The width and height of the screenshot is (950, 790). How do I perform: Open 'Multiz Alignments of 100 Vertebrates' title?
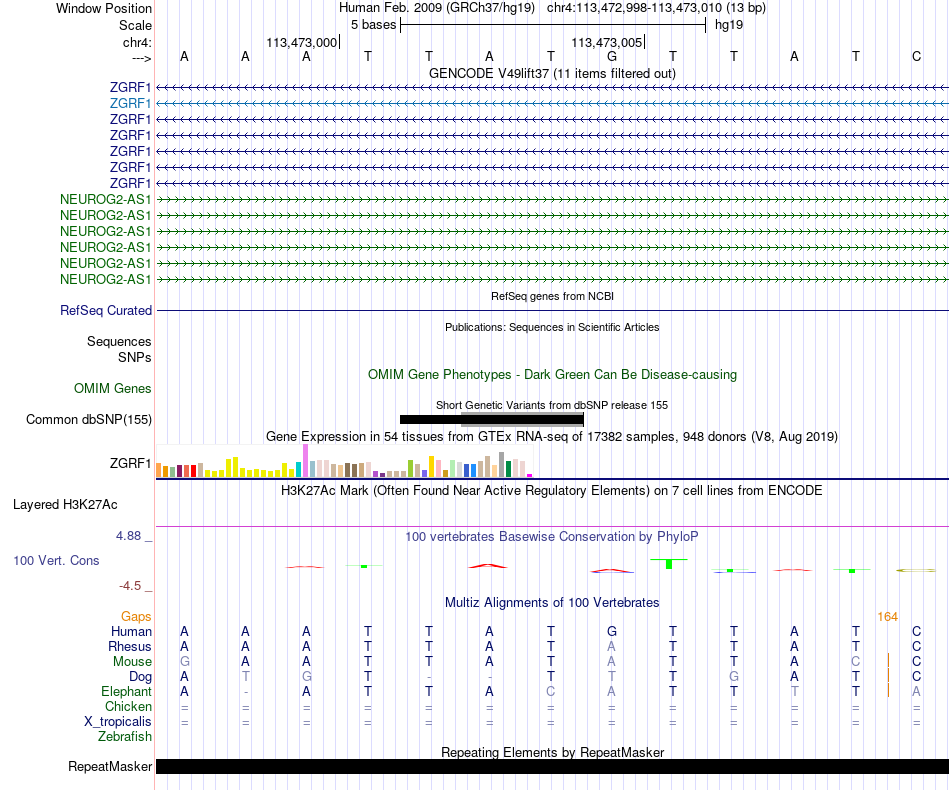coord(552,602)
